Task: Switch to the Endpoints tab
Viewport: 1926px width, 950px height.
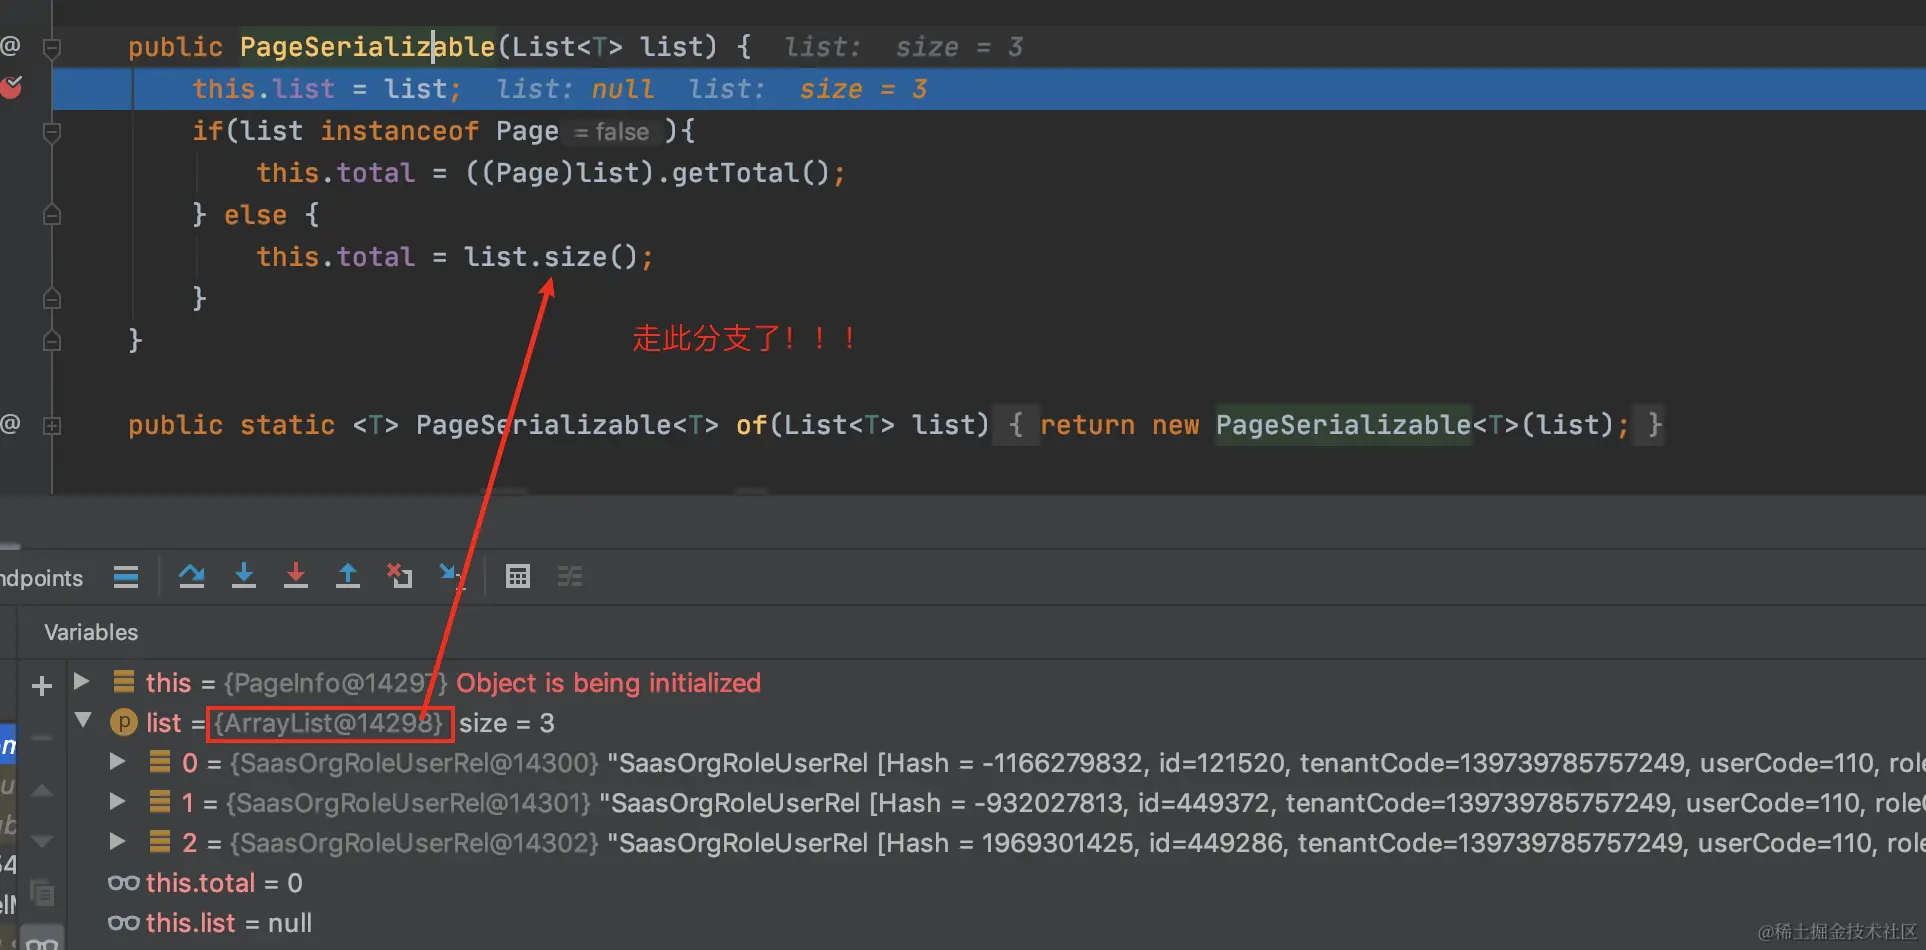Action: (x=42, y=578)
